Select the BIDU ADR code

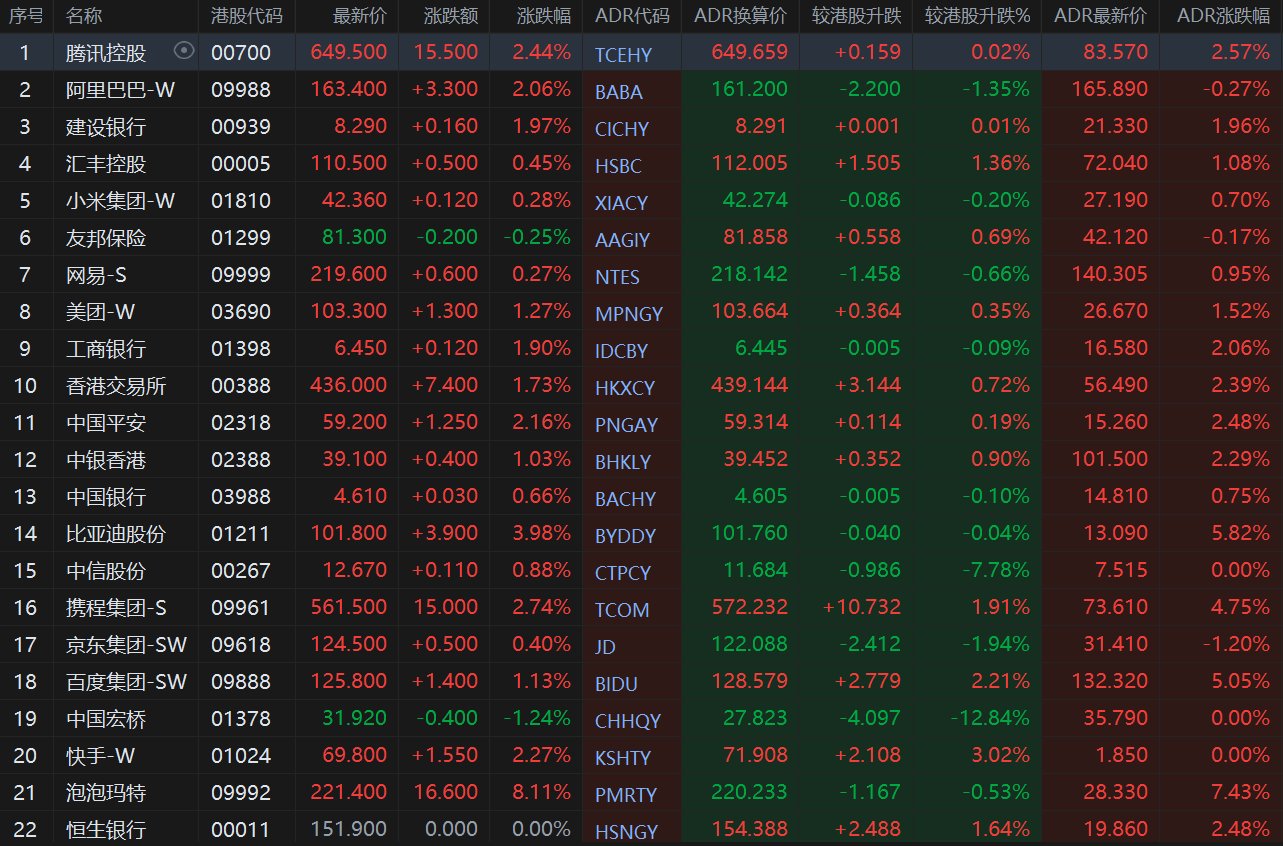point(616,684)
